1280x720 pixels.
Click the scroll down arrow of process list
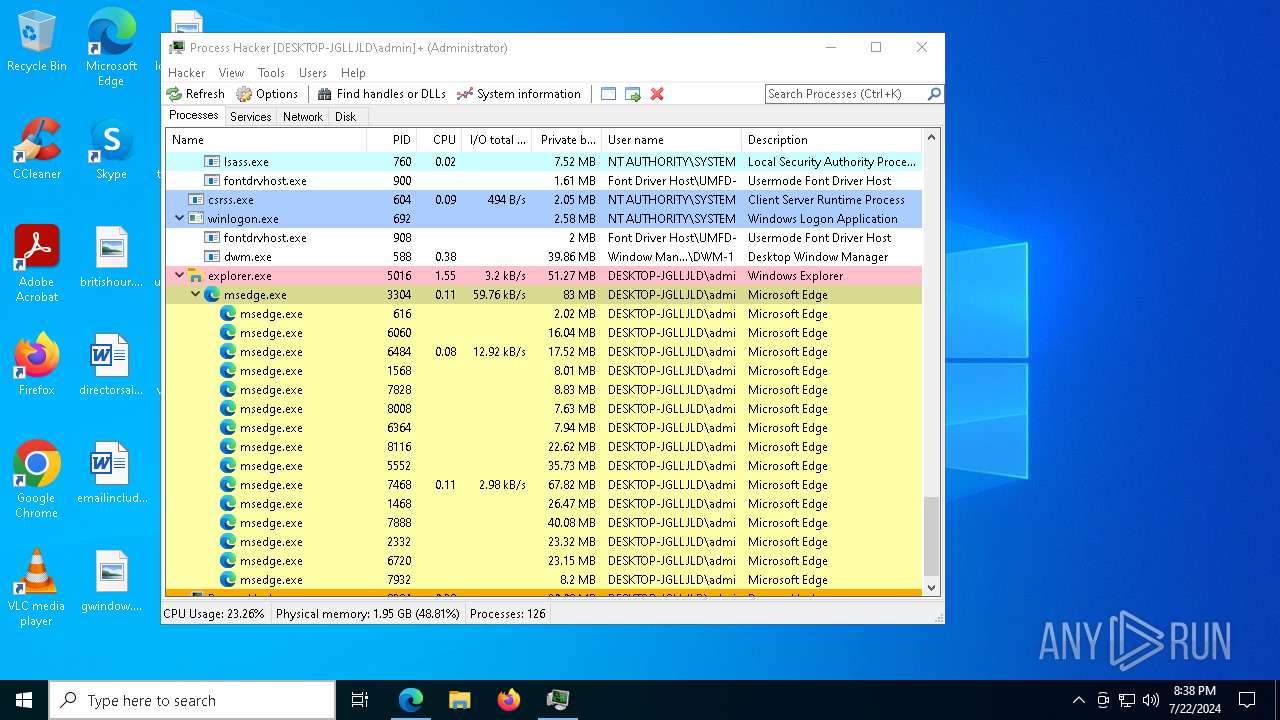(x=932, y=588)
